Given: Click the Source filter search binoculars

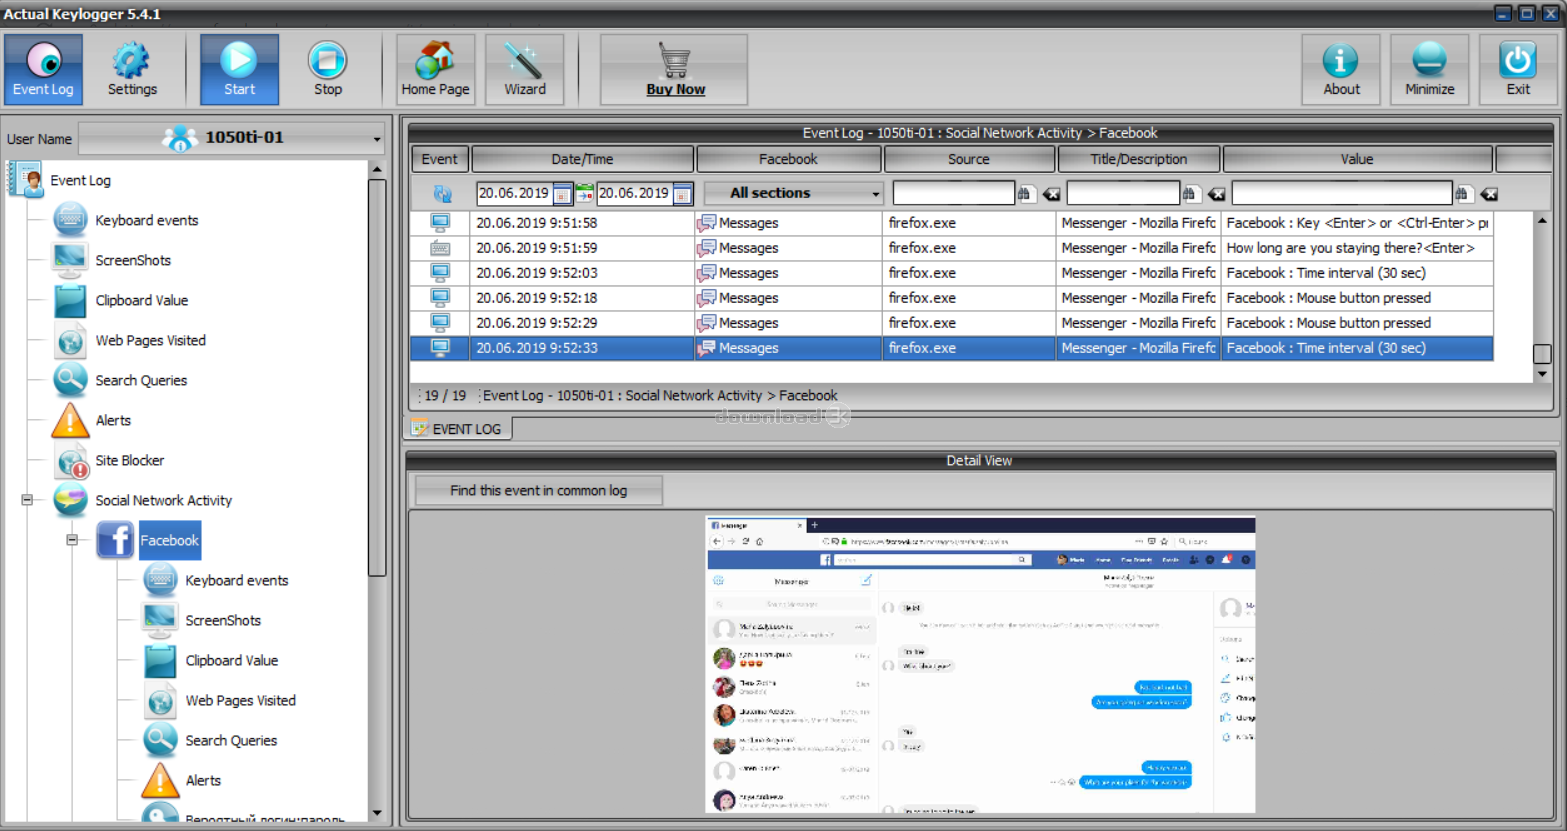Looking at the screenshot, I should [1025, 194].
